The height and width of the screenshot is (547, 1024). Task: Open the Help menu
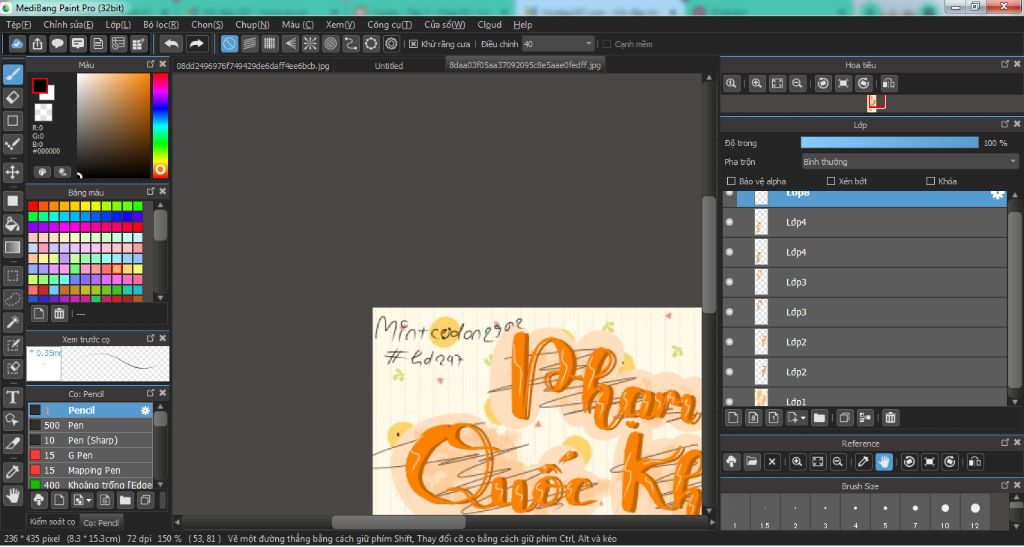(522, 25)
